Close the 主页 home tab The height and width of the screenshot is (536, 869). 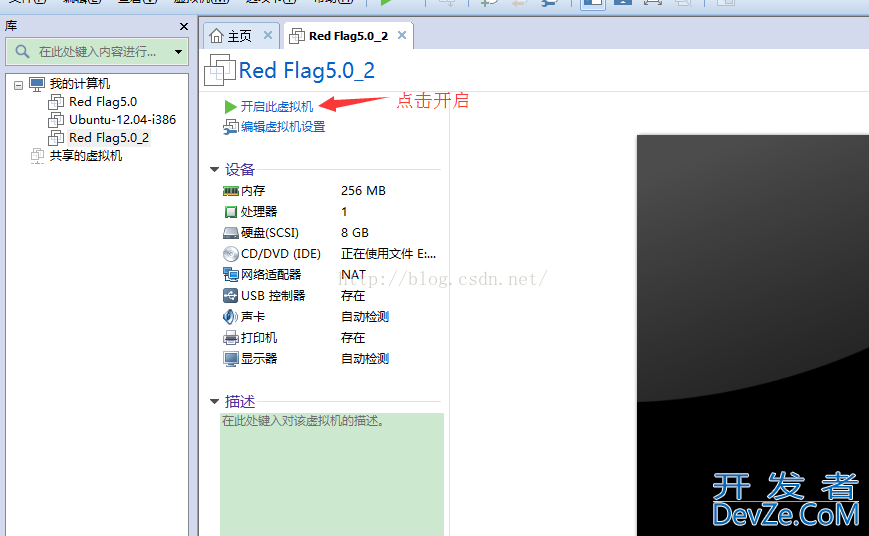(268, 35)
